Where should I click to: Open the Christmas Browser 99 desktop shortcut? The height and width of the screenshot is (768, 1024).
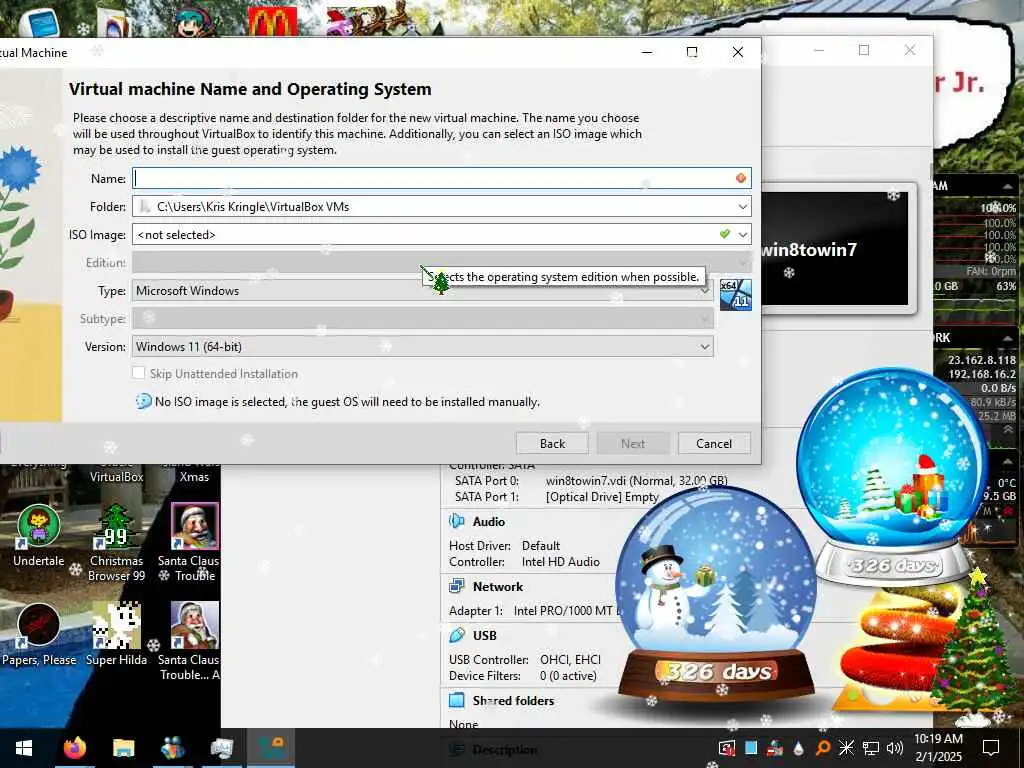[x=116, y=543]
